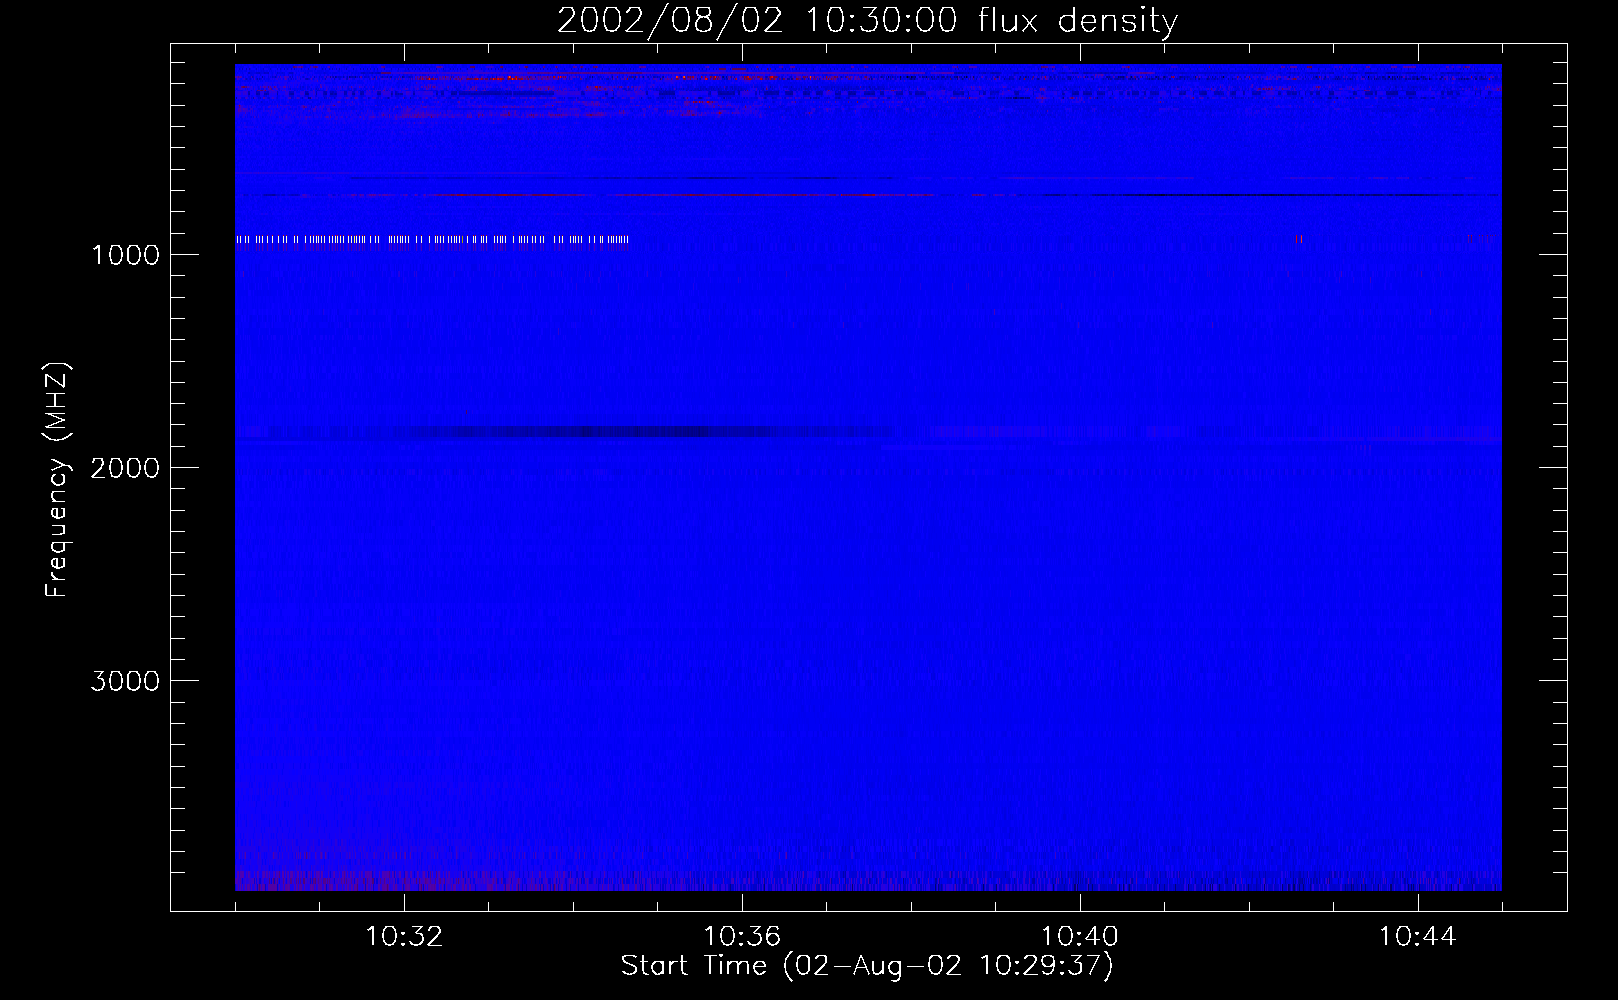Click the 1000 frequency tick label
Viewport: 1618px width, 1000px height.
tap(125, 255)
